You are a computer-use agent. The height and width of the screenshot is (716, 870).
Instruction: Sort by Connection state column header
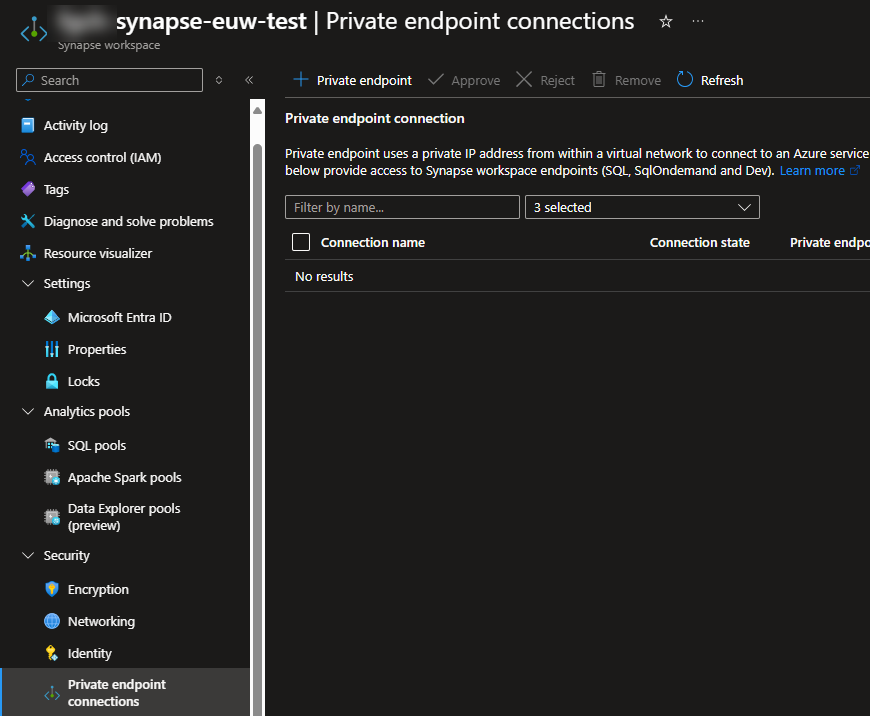point(700,243)
